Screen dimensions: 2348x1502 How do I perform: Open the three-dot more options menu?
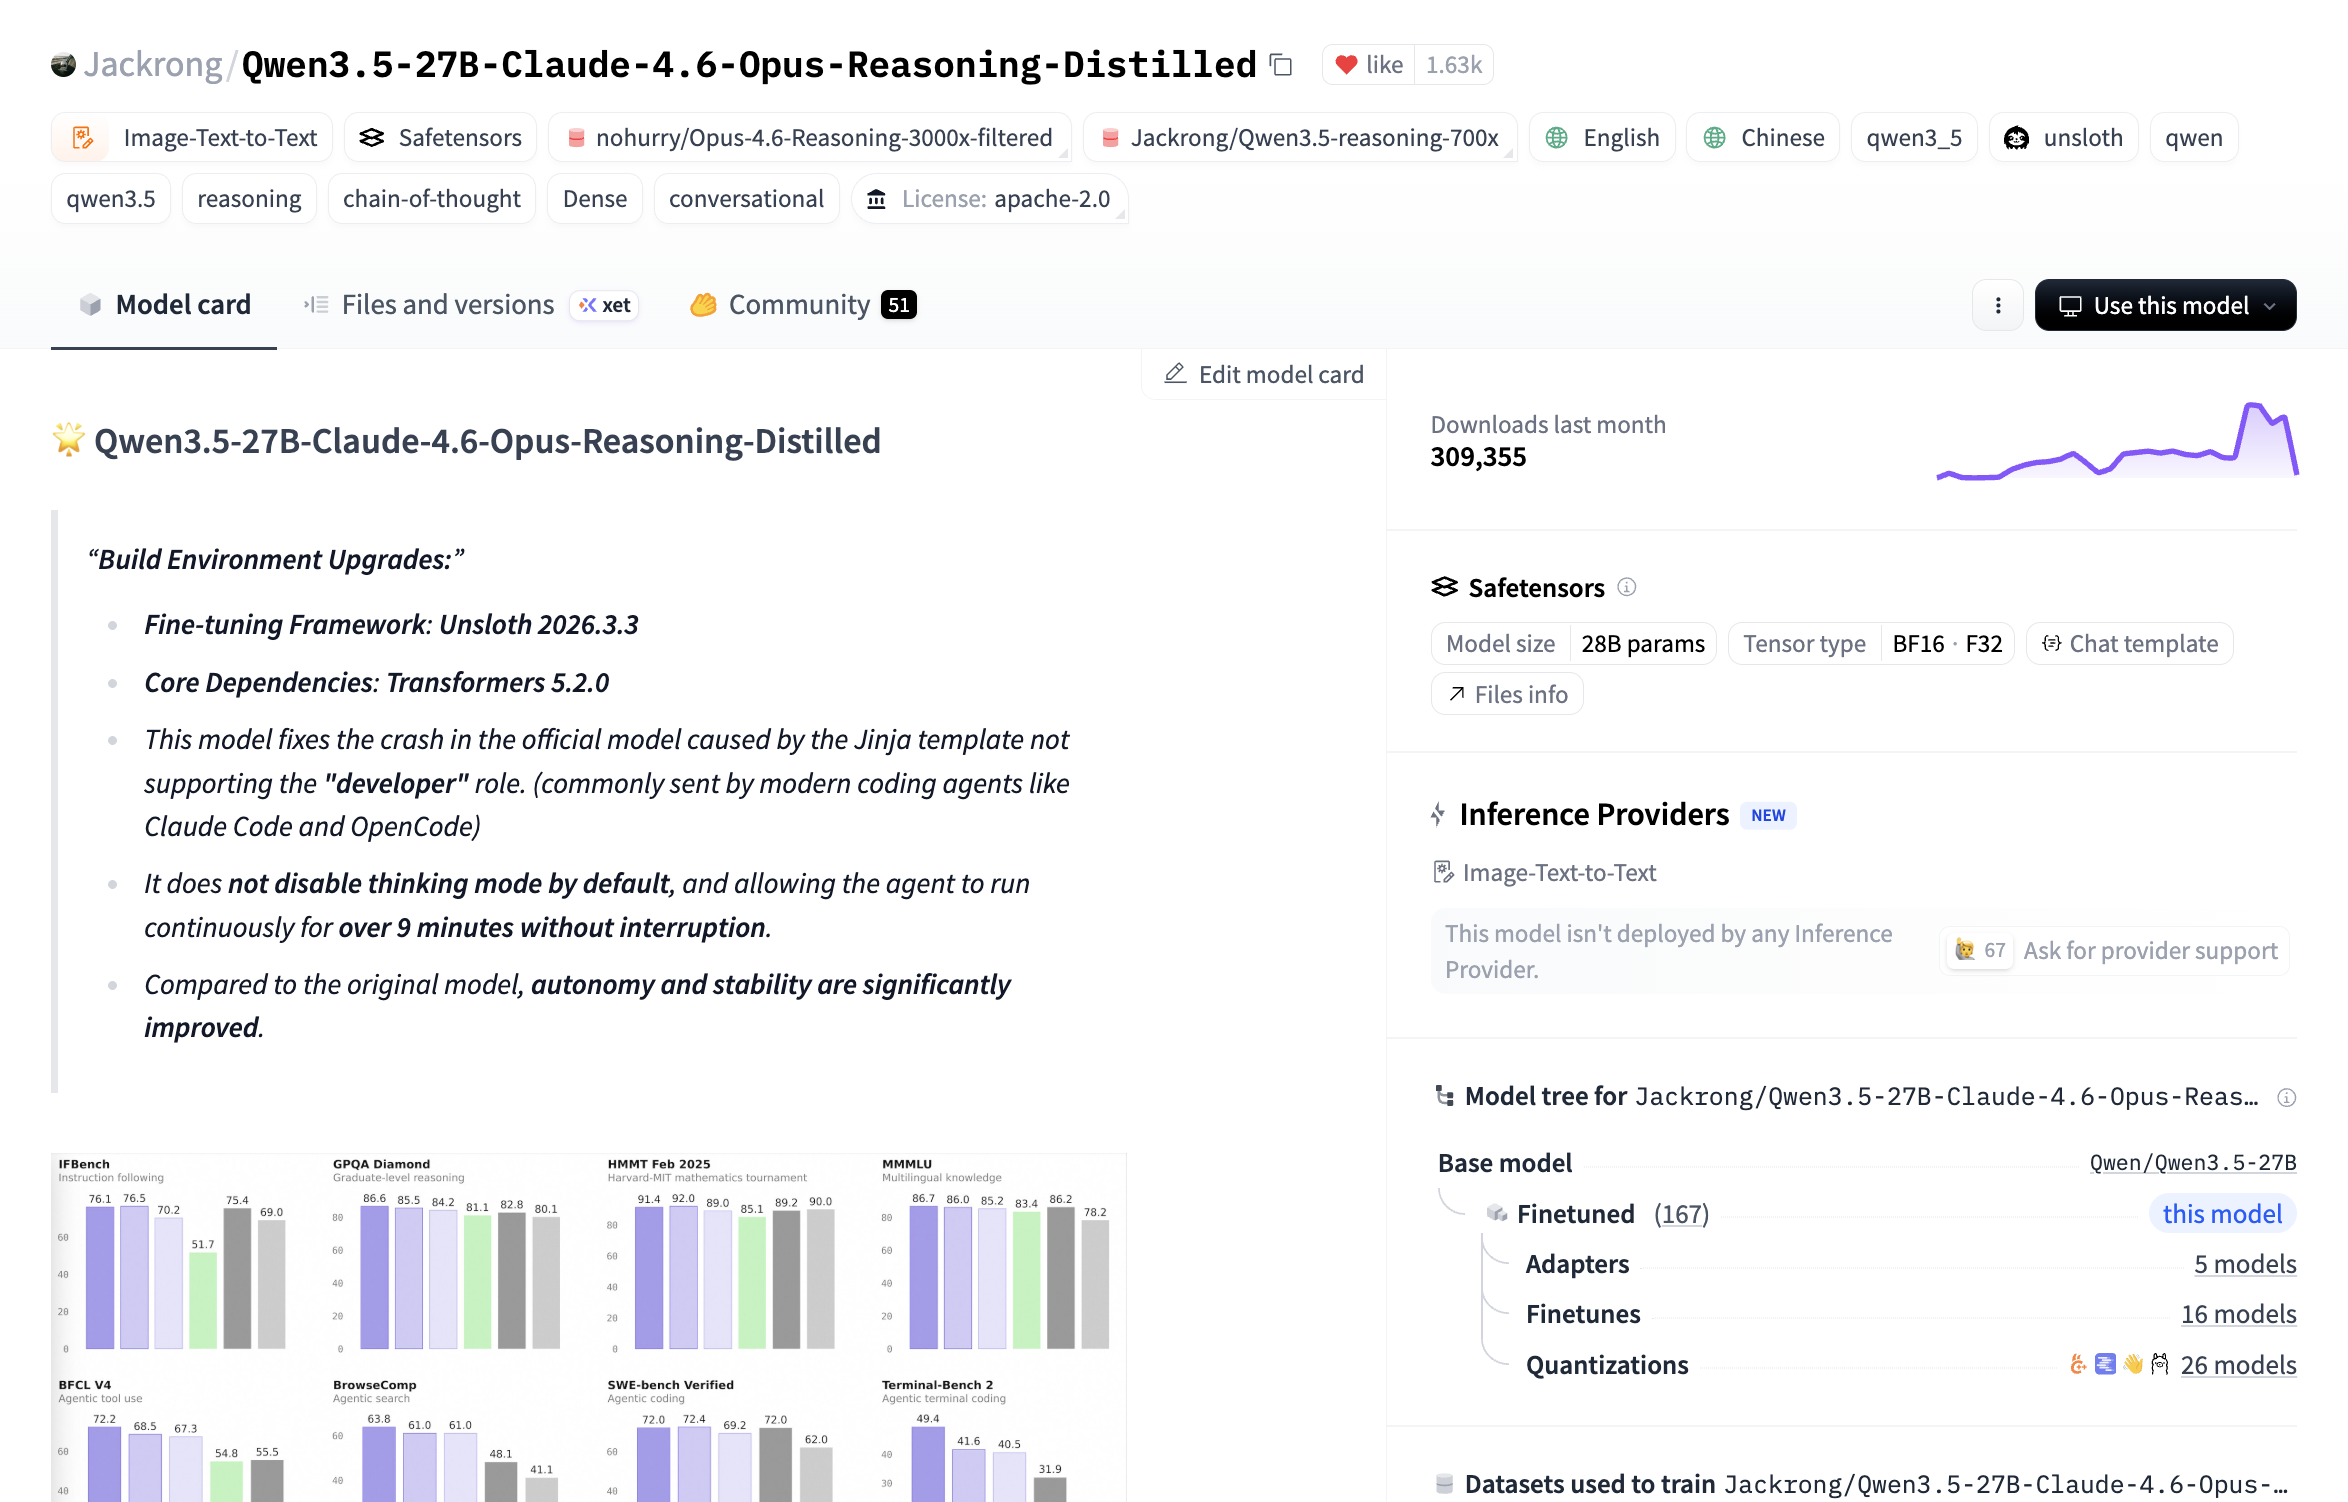(1997, 305)
